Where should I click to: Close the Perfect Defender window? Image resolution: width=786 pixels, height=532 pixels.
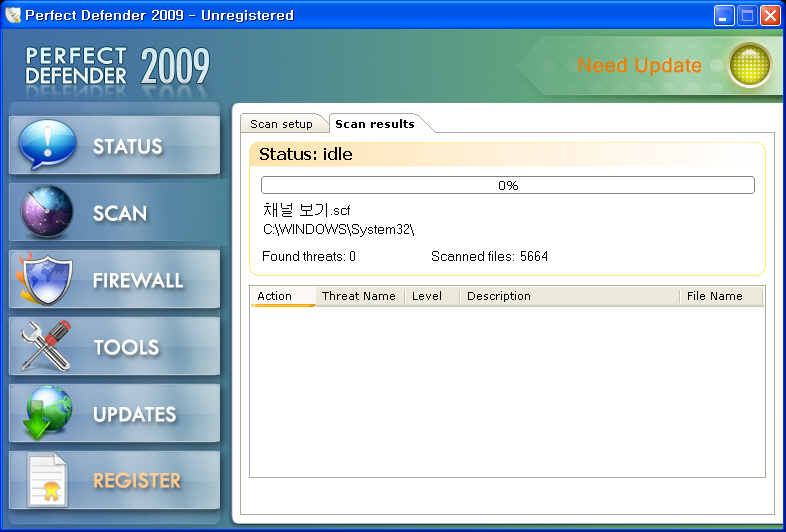tap(770, 16)
